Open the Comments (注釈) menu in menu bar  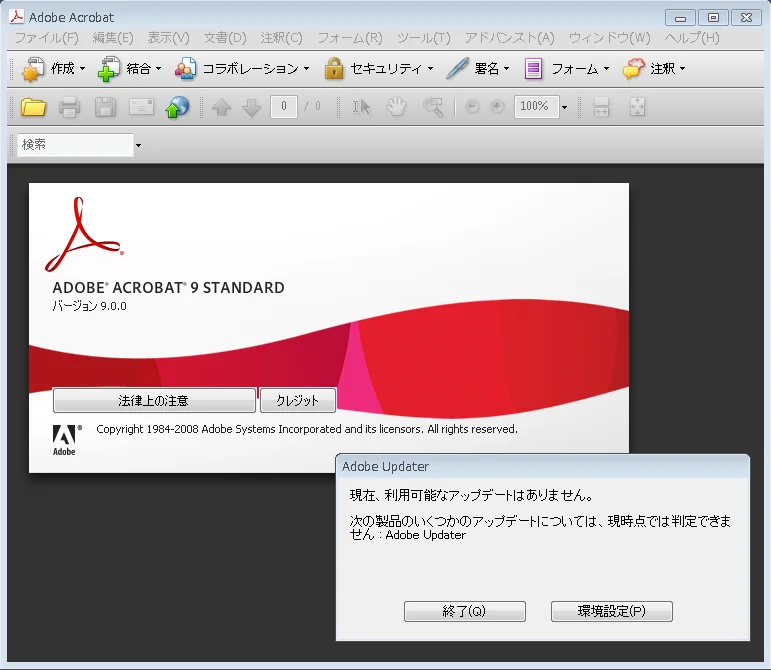281,38
